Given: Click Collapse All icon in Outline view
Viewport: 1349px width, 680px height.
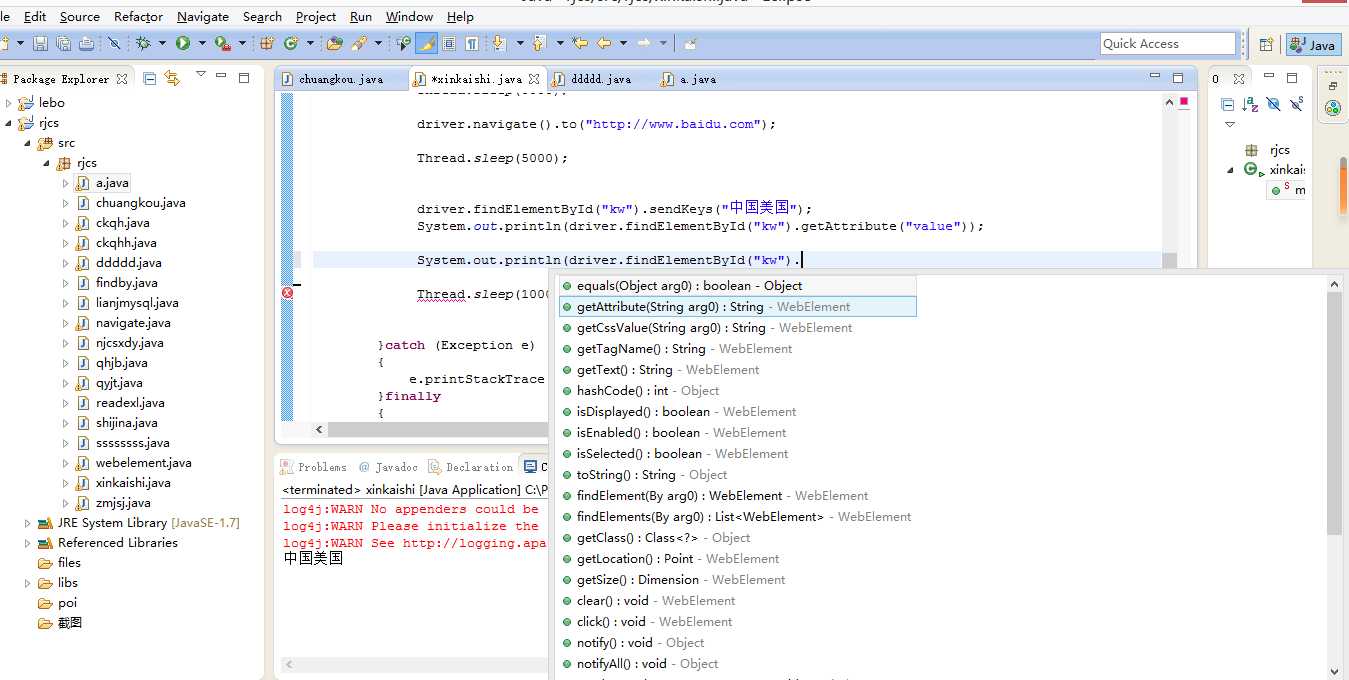Looking at the screenshot, I should 1228,104.
